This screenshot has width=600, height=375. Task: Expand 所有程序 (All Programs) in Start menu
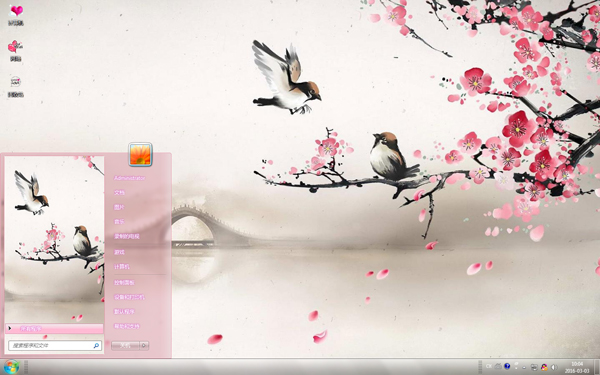(54, 328)
